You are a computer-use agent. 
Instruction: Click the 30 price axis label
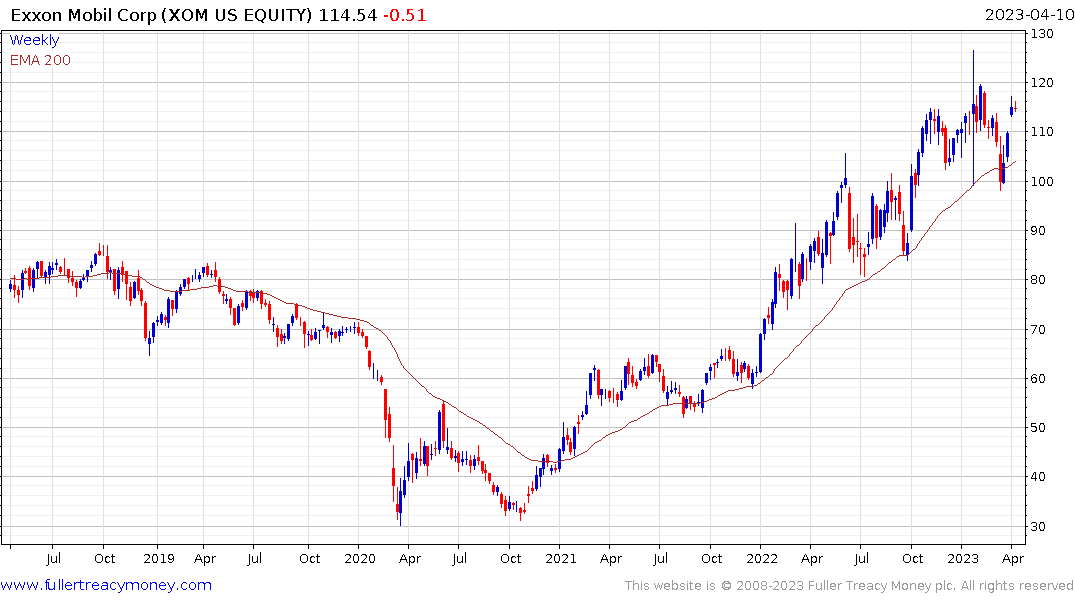[1039, 527]
